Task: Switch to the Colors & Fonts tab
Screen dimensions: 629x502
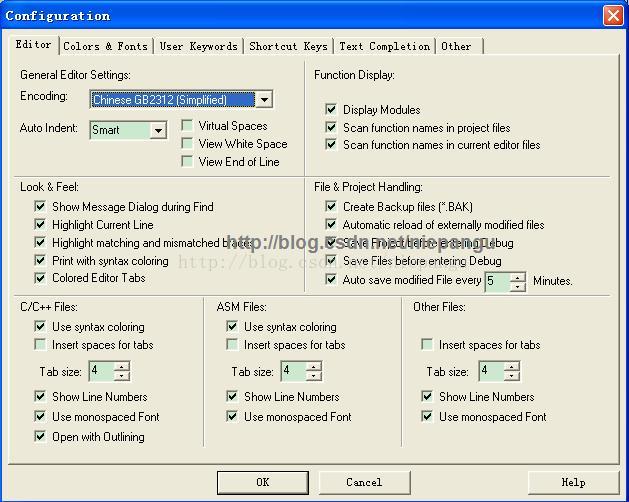Action: (x=106, y=47)
